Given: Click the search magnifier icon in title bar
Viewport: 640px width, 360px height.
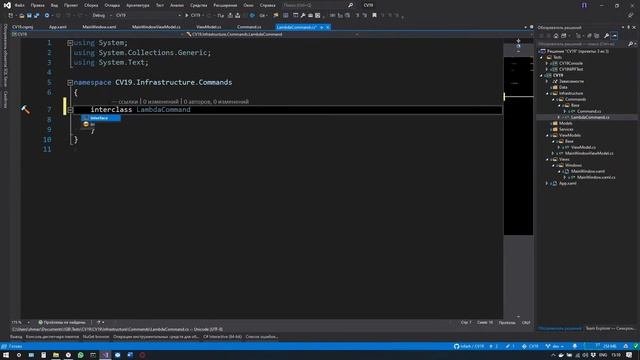Looking at the screenshot, I should [350, 5].
